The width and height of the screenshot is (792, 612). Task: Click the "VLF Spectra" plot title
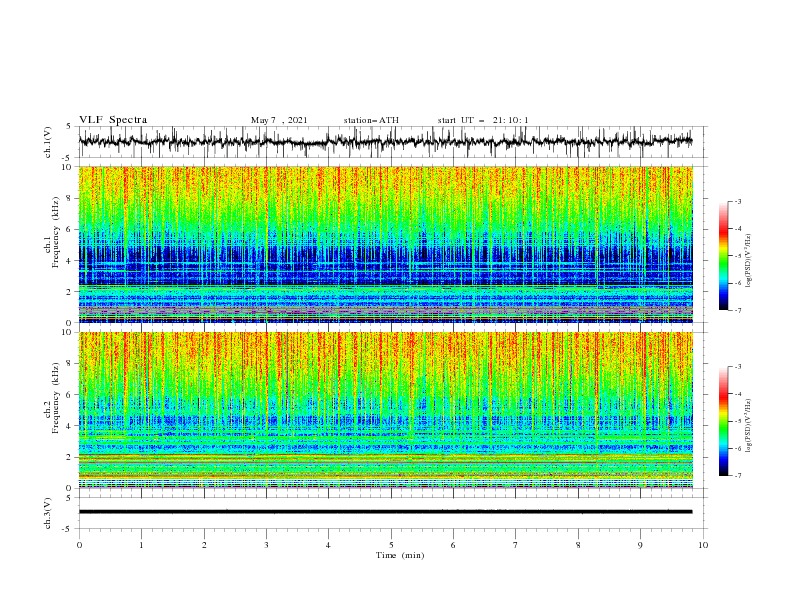point(113,120)
